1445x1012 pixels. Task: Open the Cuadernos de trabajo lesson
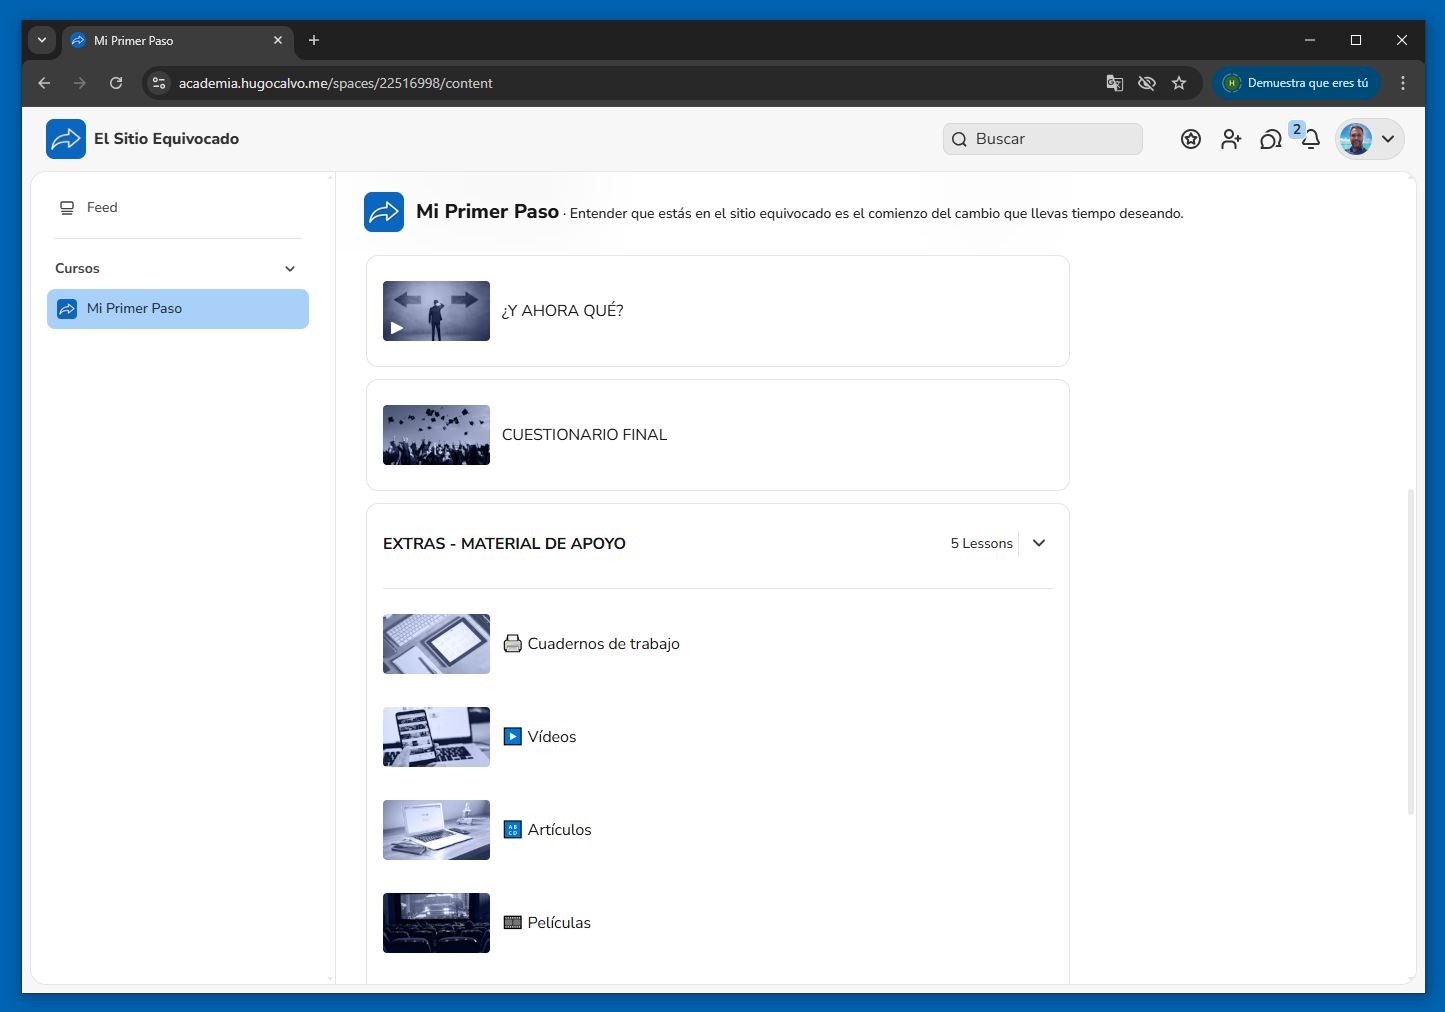pyautogui.click(x=718, y=644)
